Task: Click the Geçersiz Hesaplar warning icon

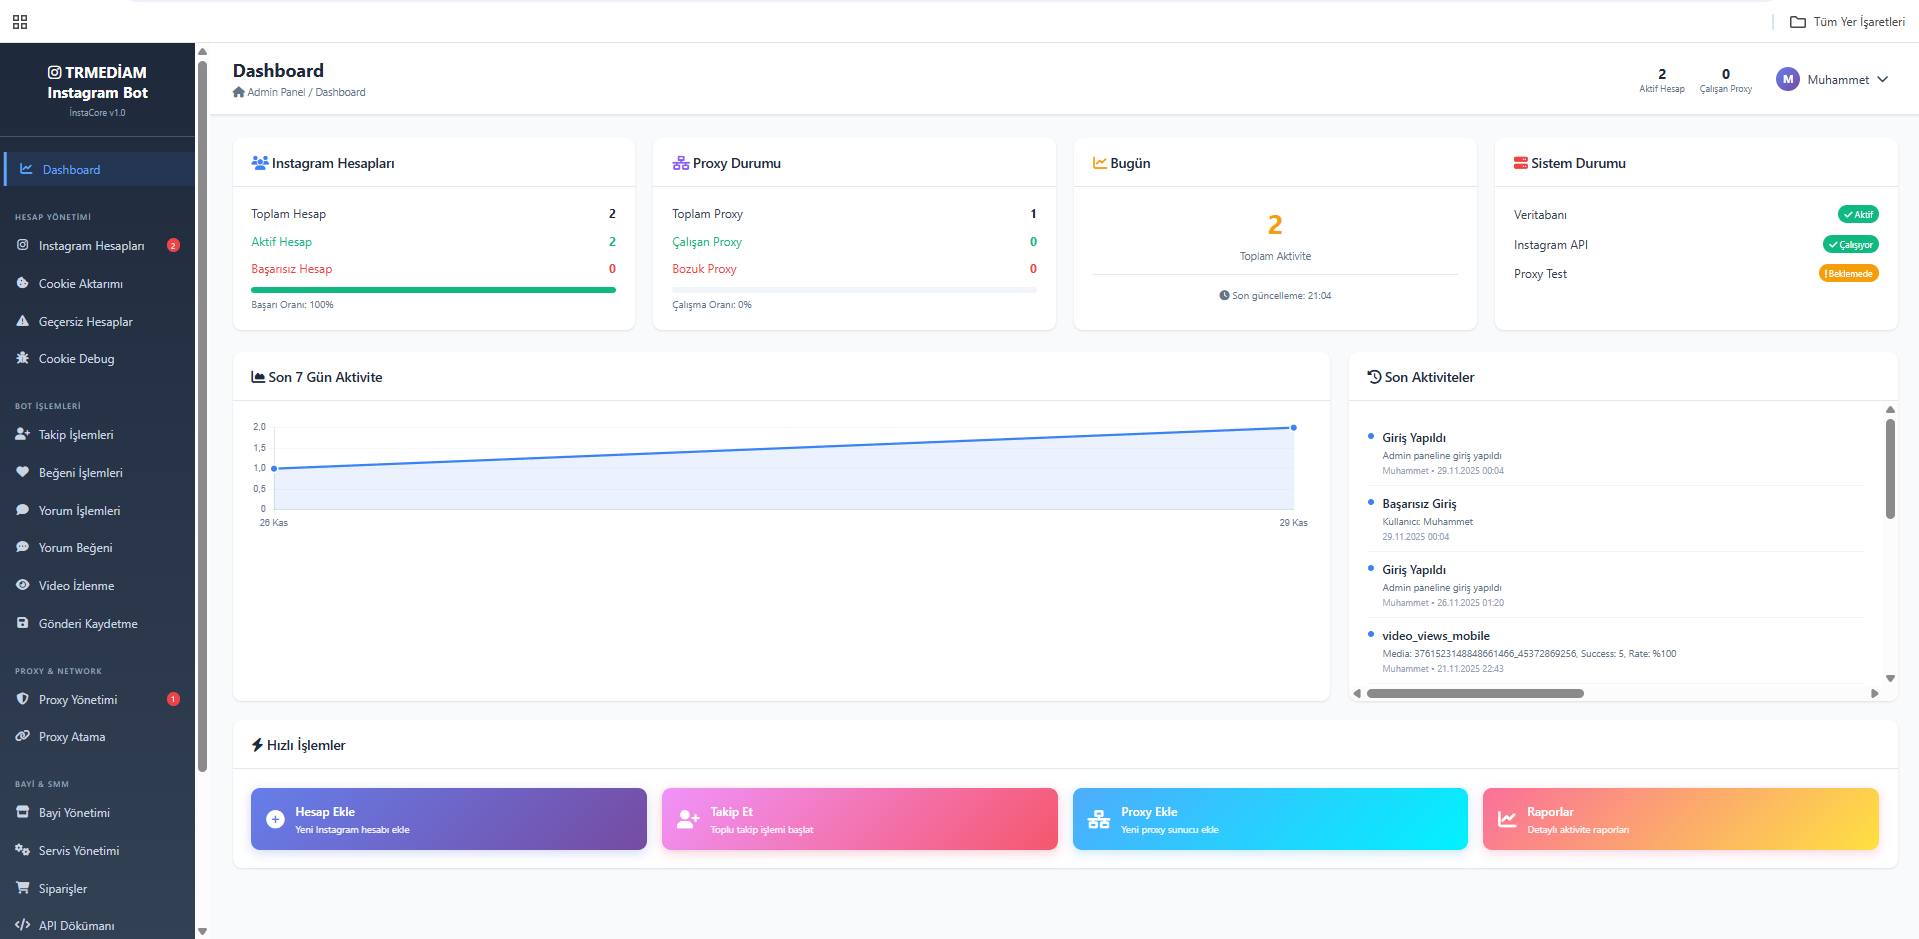Action: [22, 321]
